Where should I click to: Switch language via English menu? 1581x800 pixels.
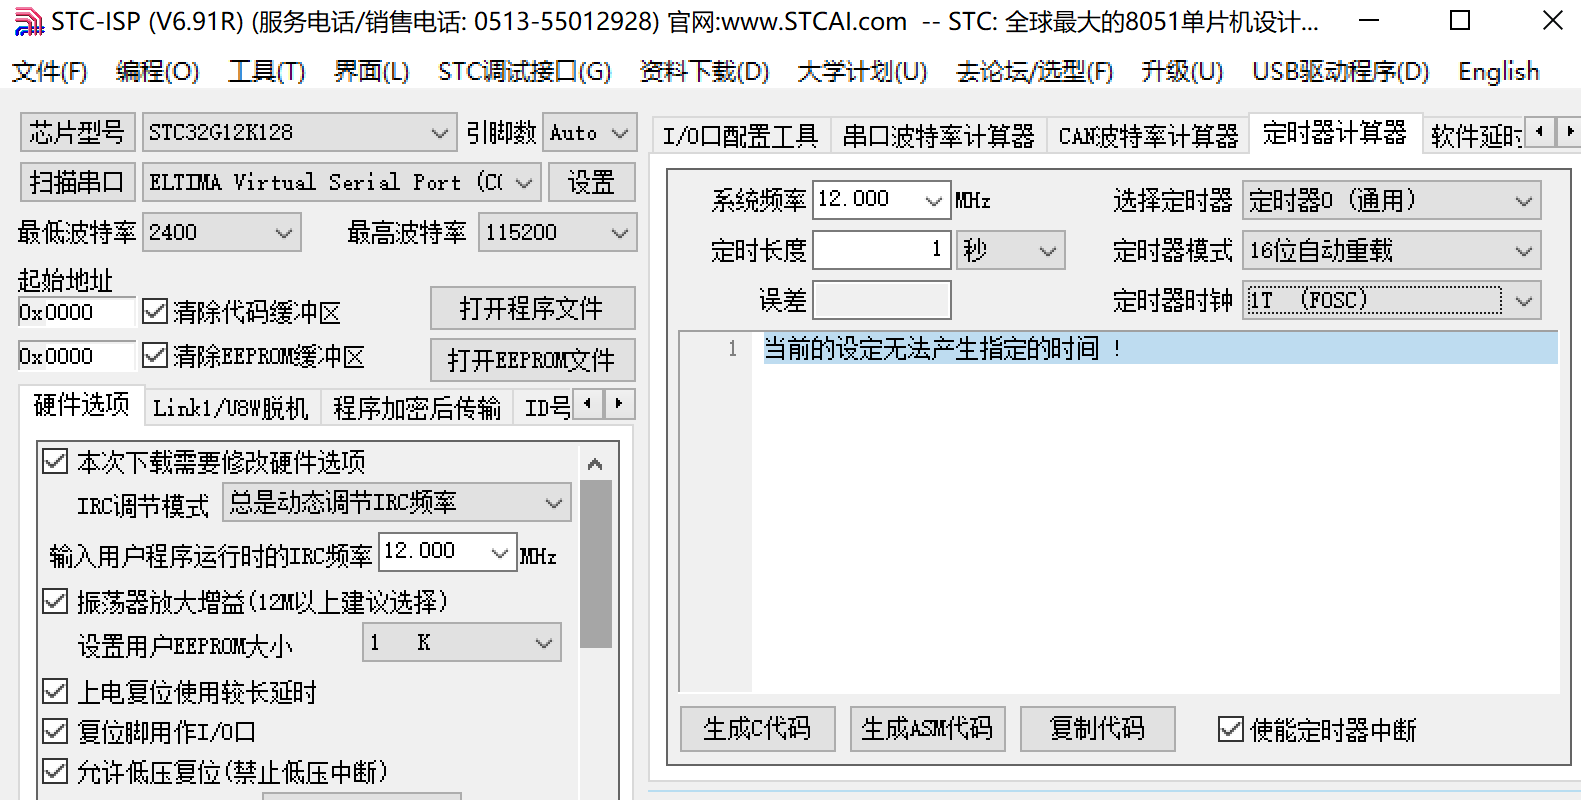[1498, 71]
